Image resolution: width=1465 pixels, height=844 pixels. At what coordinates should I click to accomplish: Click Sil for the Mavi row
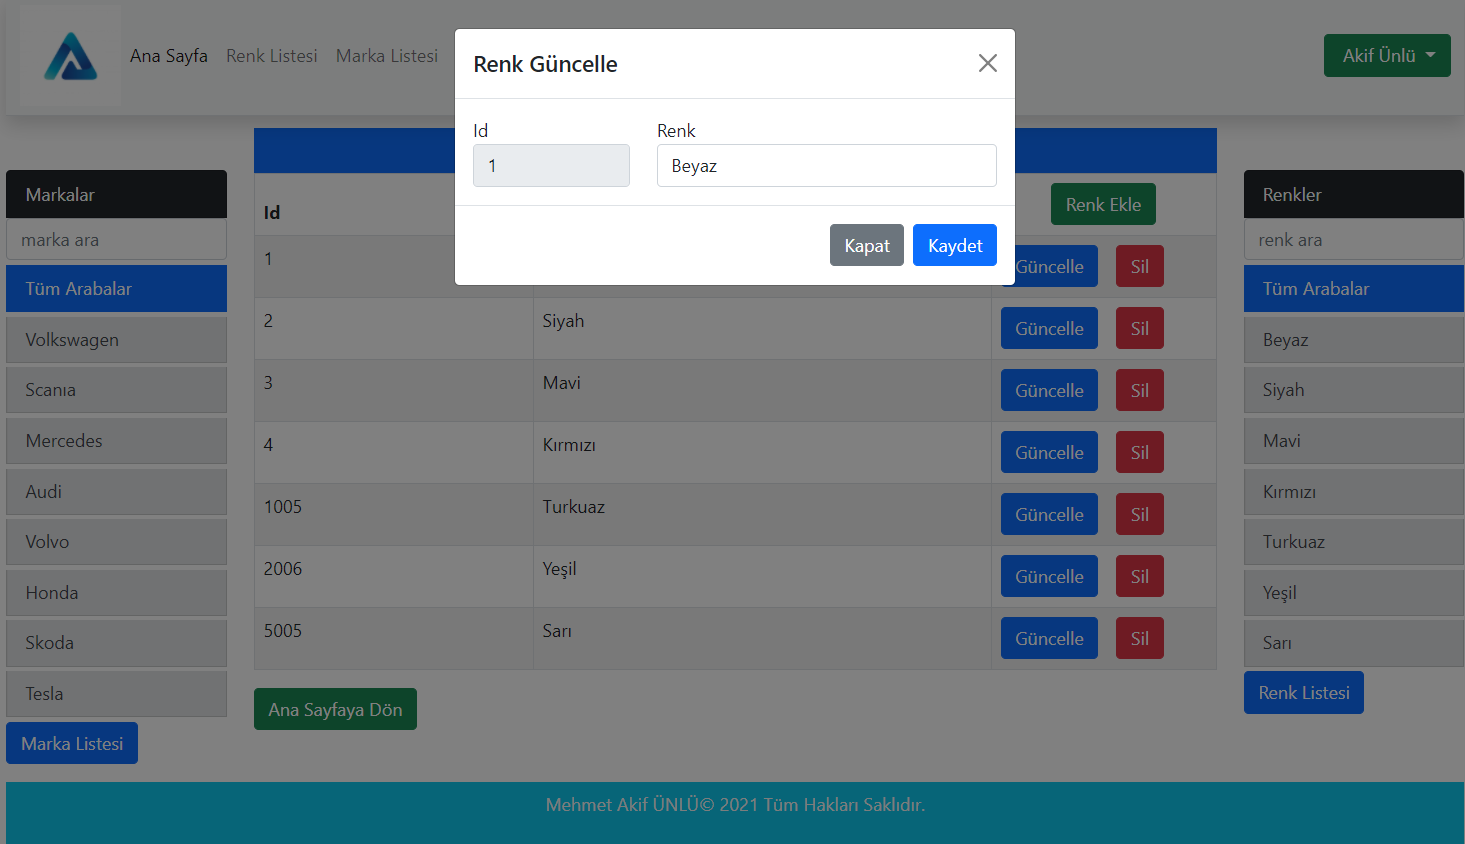(1140, 390)
